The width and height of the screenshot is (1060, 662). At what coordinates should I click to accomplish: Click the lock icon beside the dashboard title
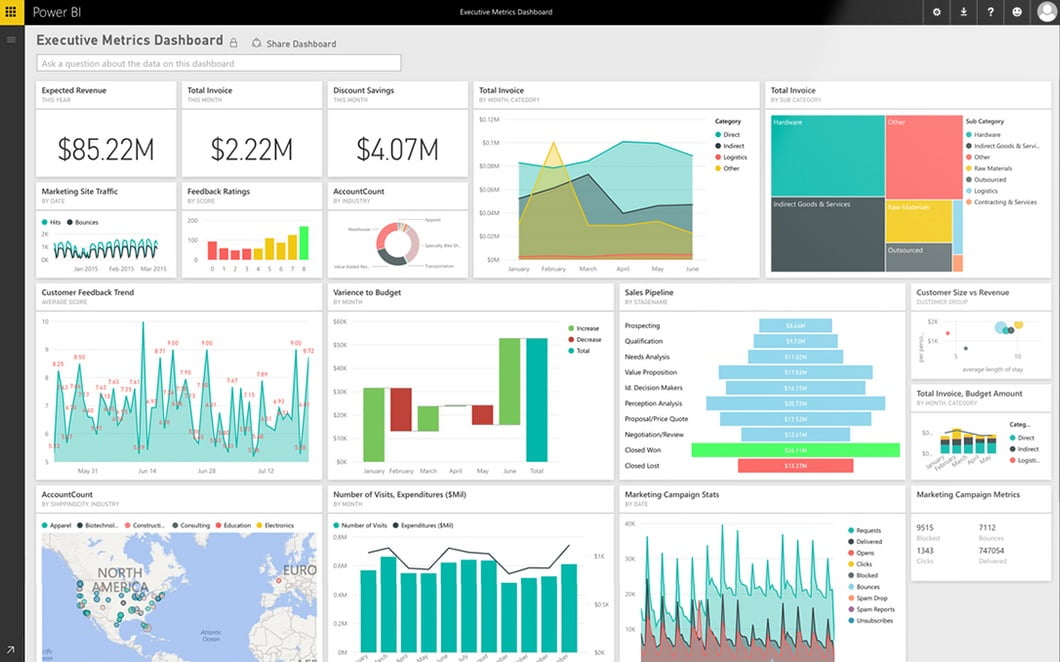point(235,42)
